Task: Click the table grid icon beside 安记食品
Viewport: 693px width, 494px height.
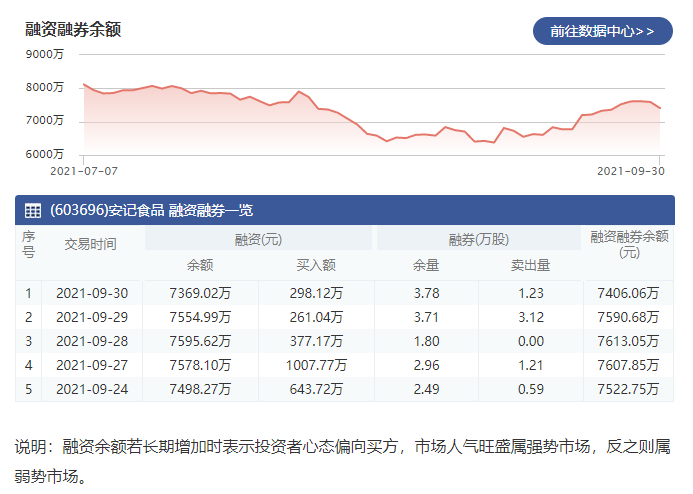Action: pyautogui.click(x=33, y=210)
